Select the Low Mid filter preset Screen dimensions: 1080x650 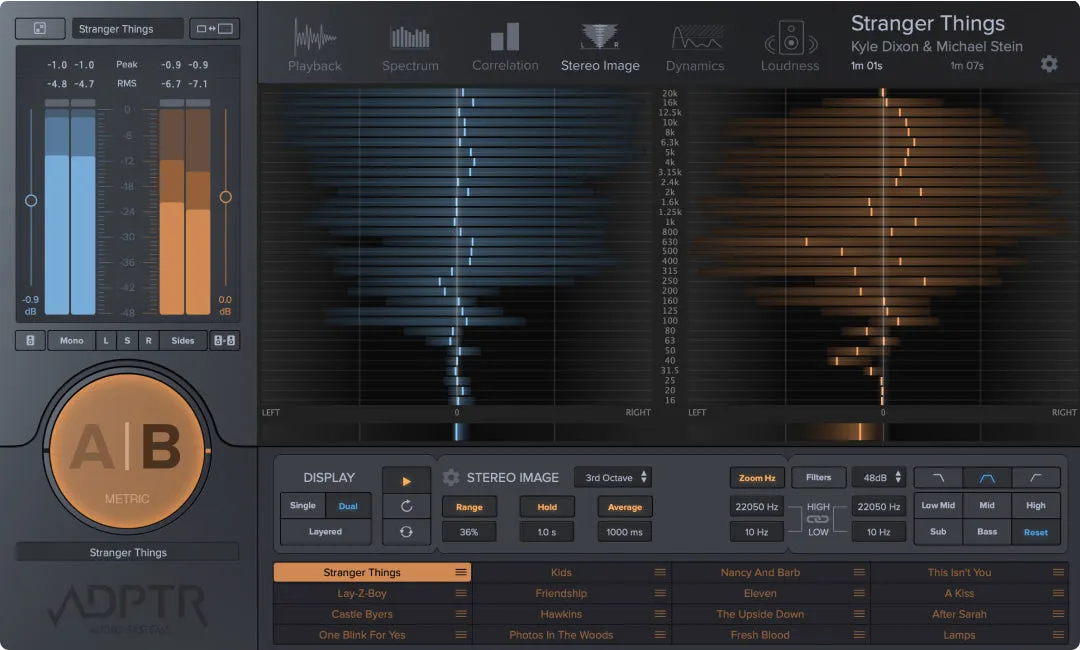[x=938, y=505]
